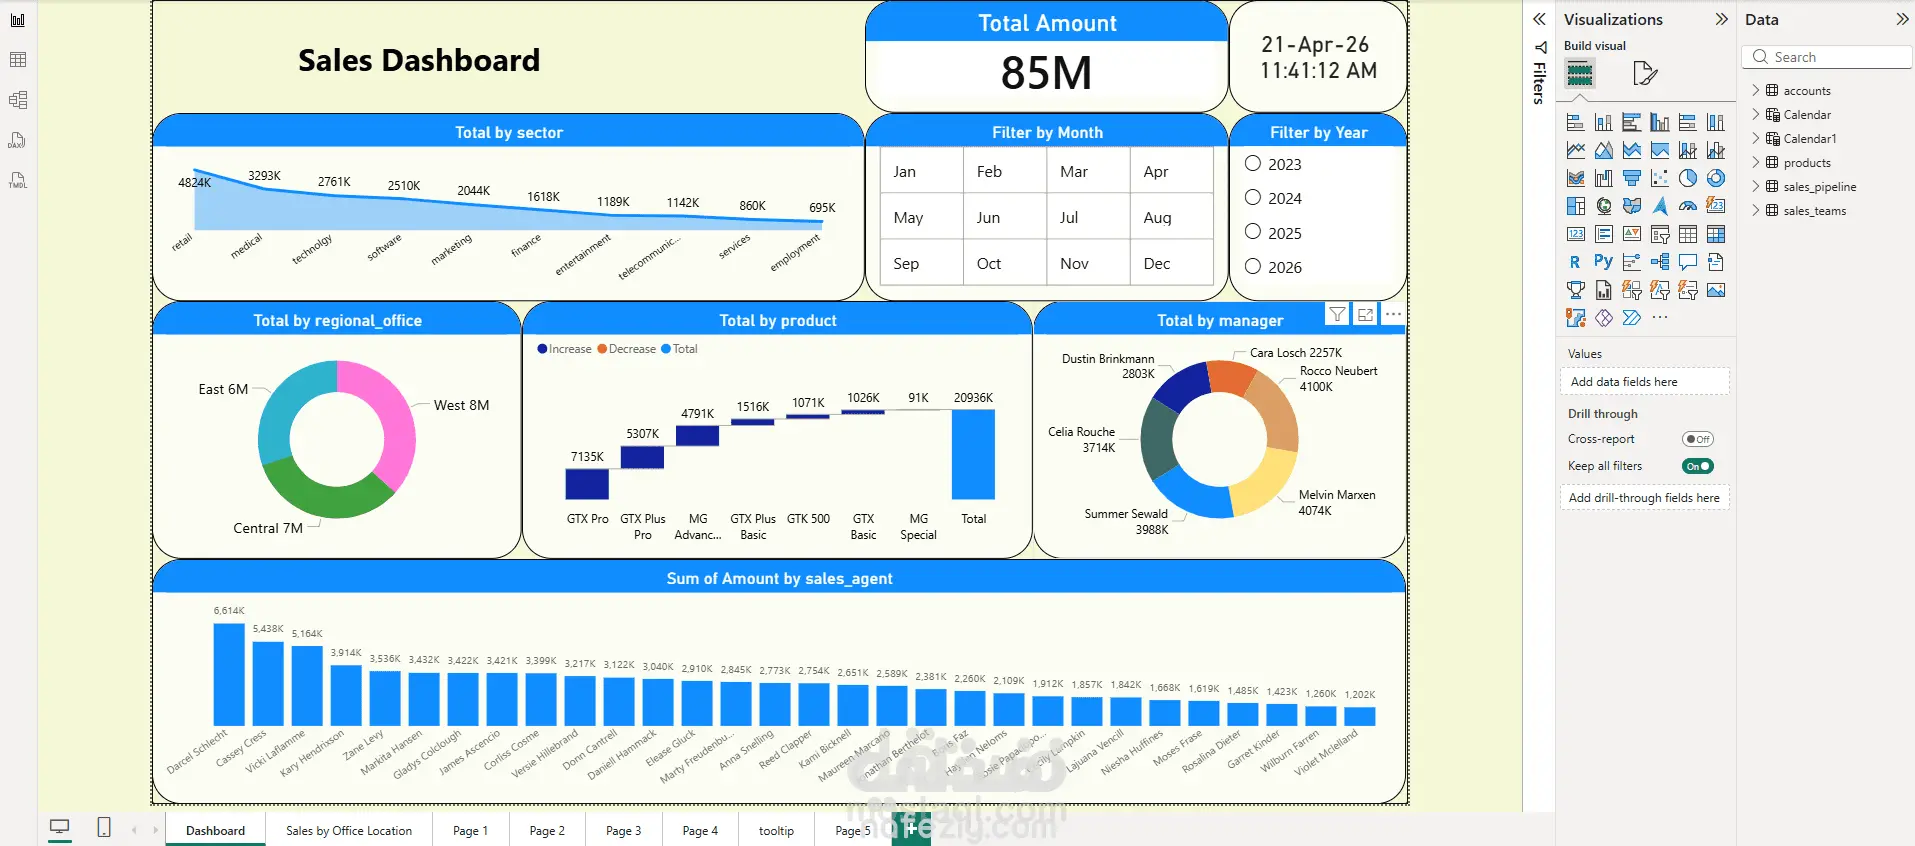1915x846 pixels.
Task: Select the 2024 year radio button
Action: click(1252, 197)
